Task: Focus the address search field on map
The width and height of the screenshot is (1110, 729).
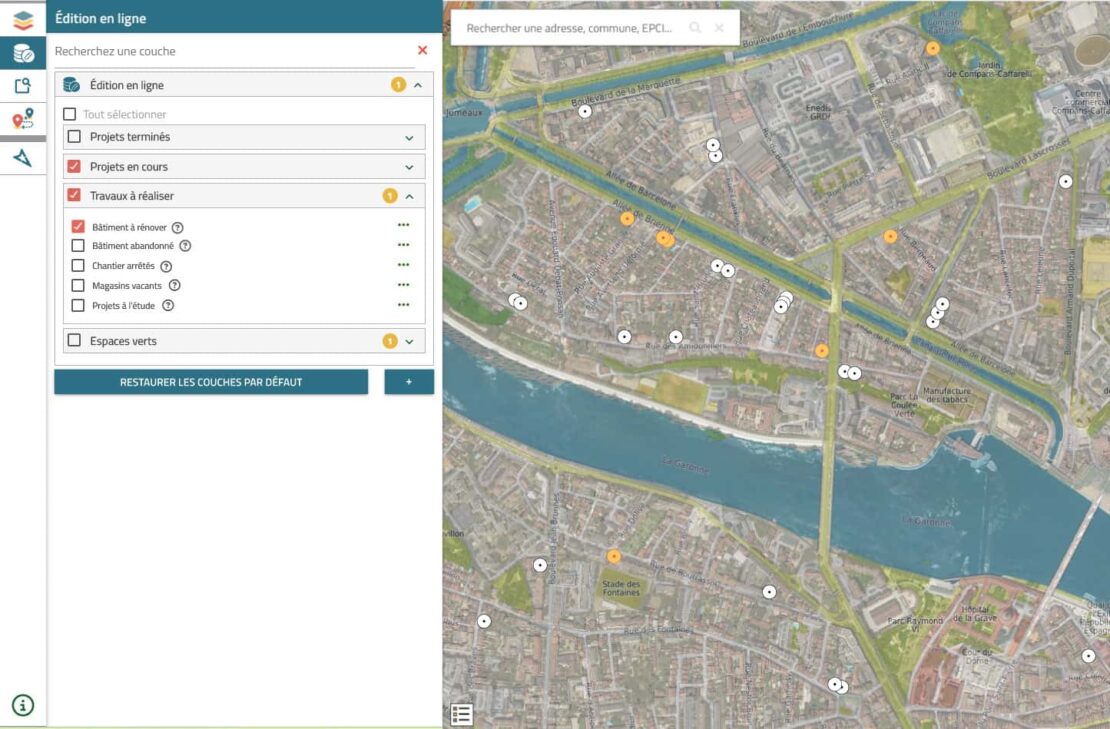Action: pos(570,29)
